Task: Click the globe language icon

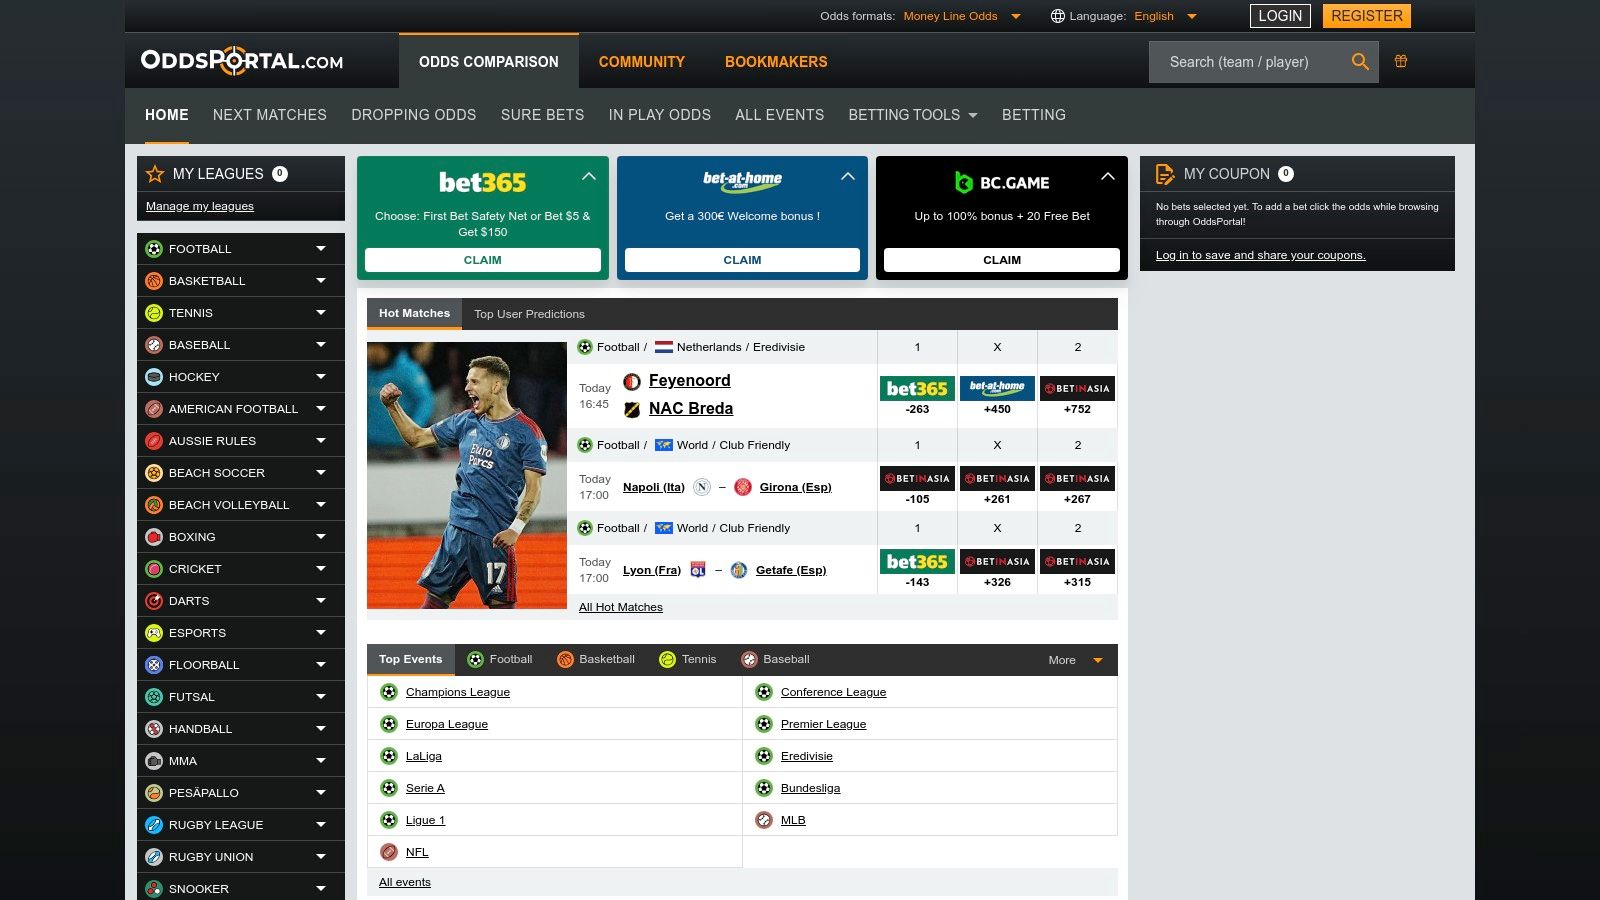Action: click(x=1057, y=16)
